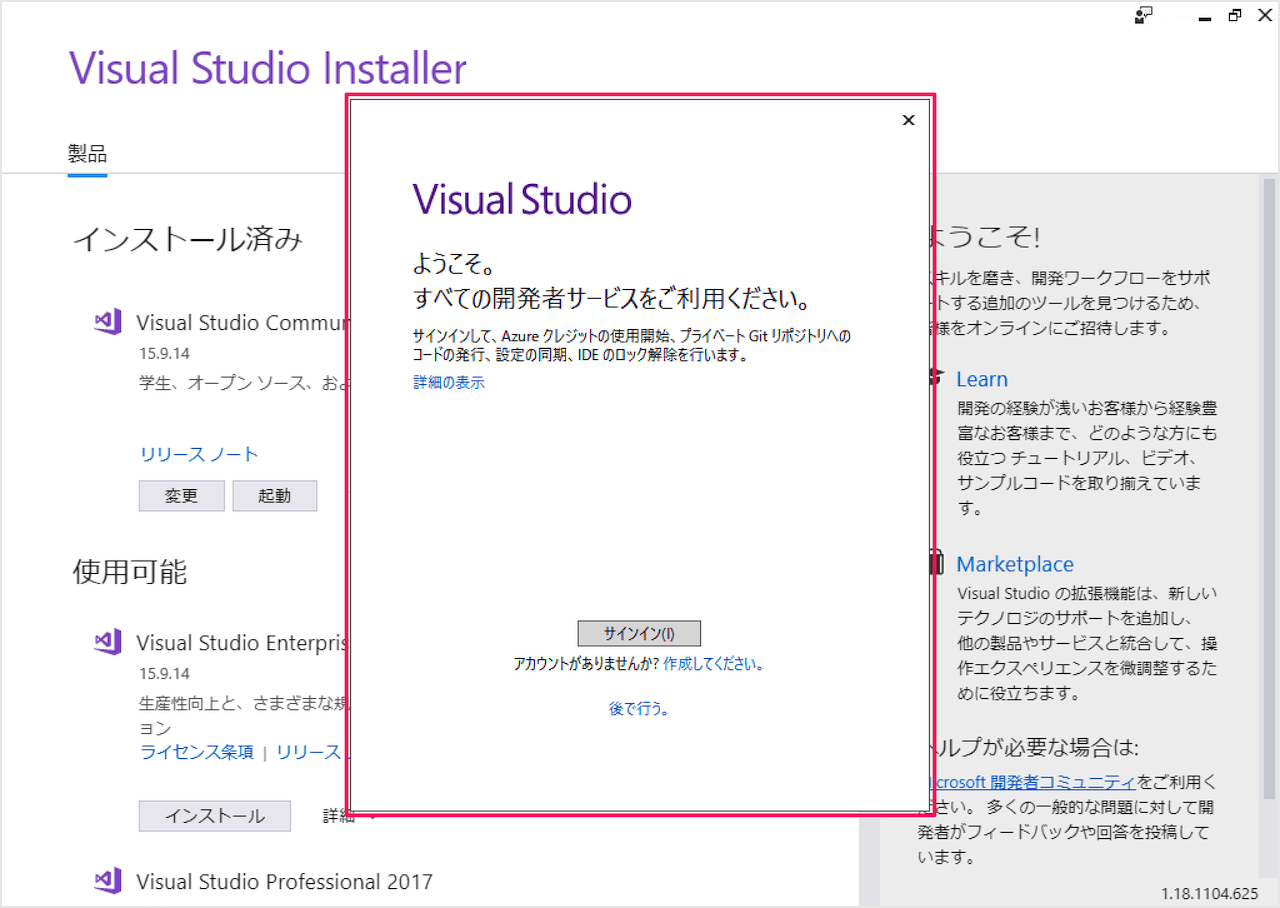Open the ライセンス条項 link for Enterprise

click(197, 752)
